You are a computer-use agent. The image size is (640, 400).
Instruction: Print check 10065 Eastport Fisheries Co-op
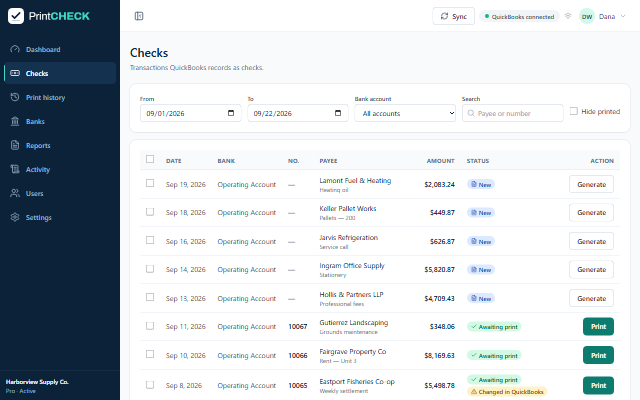point(598,385)
